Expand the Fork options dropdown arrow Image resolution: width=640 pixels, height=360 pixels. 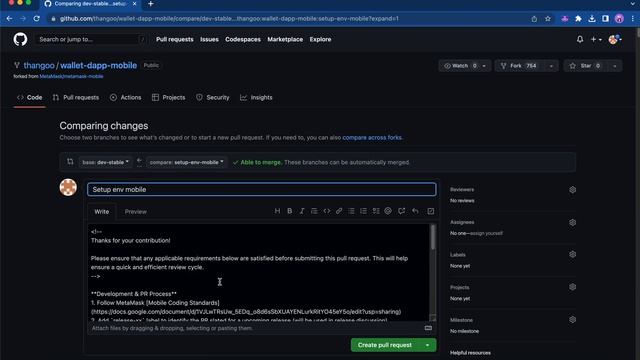551,66
